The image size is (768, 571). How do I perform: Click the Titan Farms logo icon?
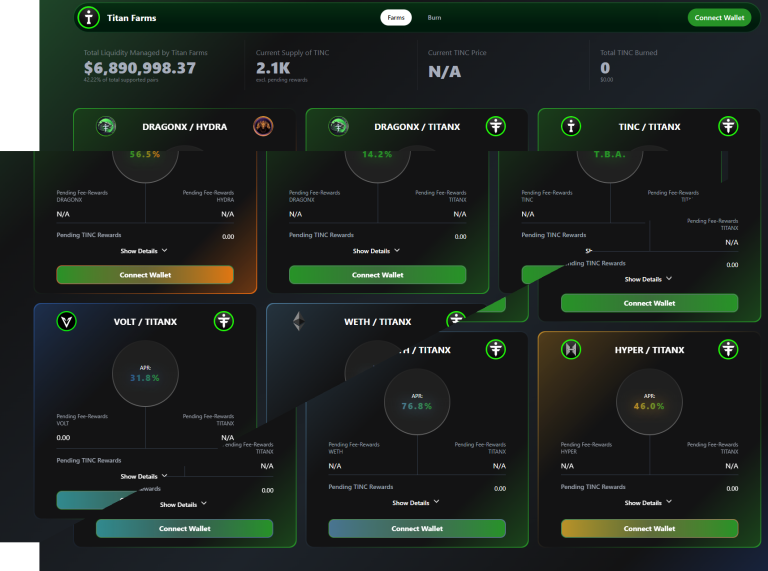tap(89, 18)
